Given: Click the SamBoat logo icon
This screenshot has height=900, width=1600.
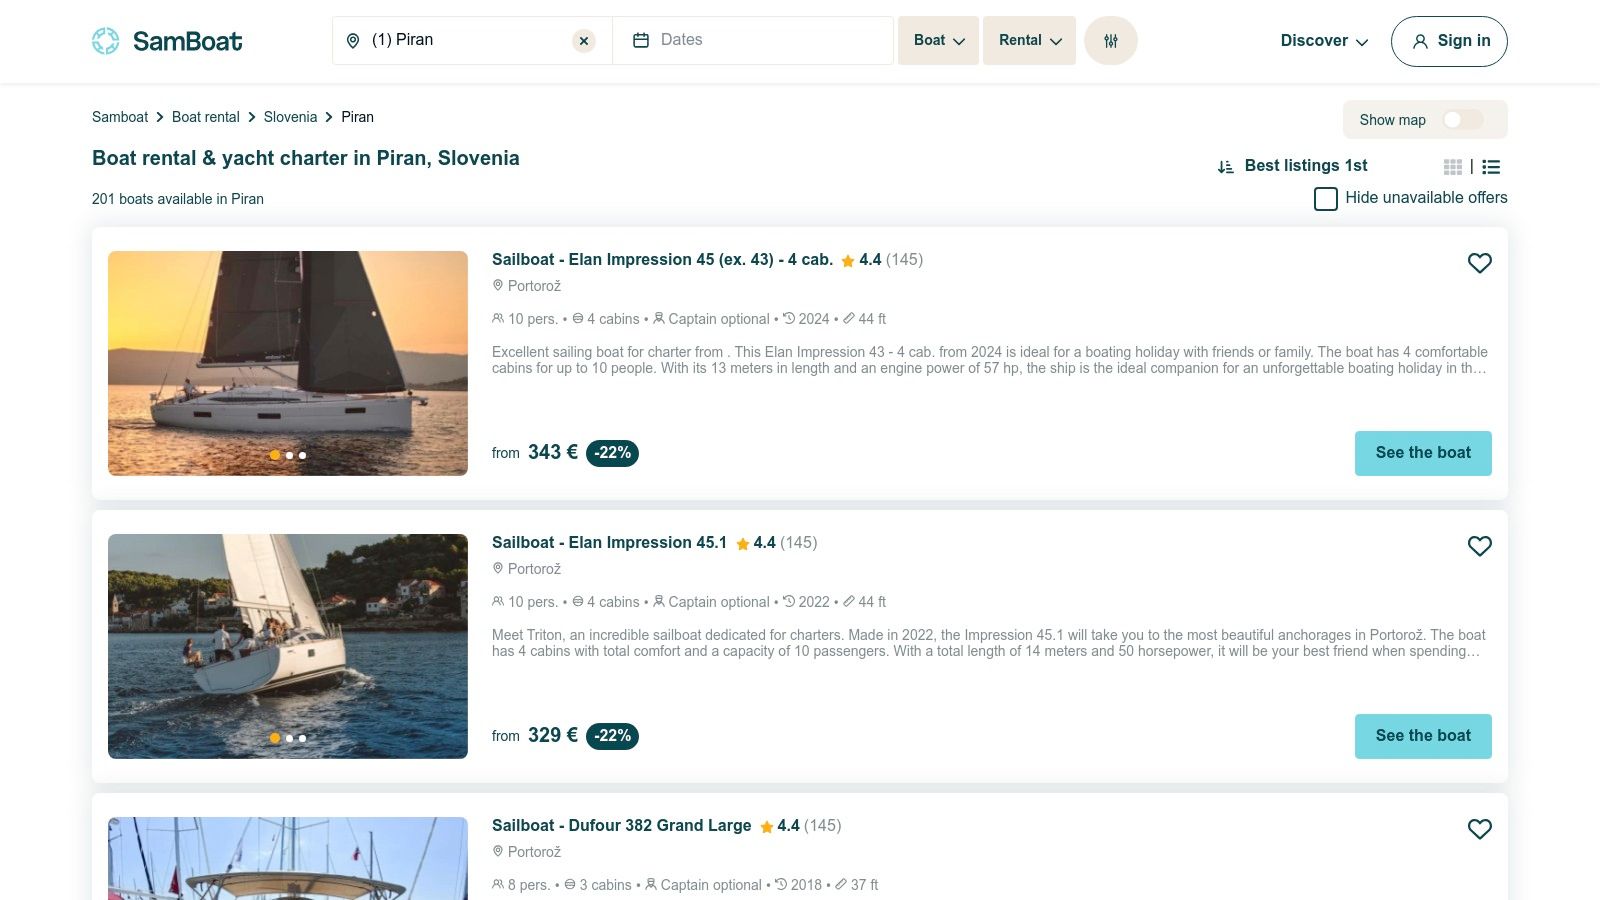Looking at the screenshot, I should pos(106,41).
